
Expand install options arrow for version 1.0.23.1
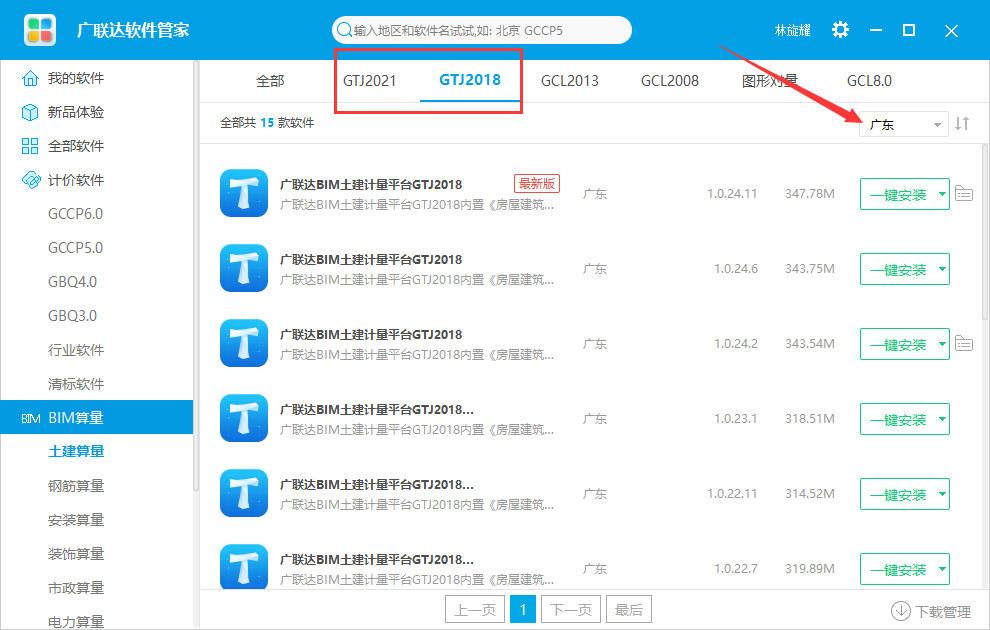click(942, 419)
